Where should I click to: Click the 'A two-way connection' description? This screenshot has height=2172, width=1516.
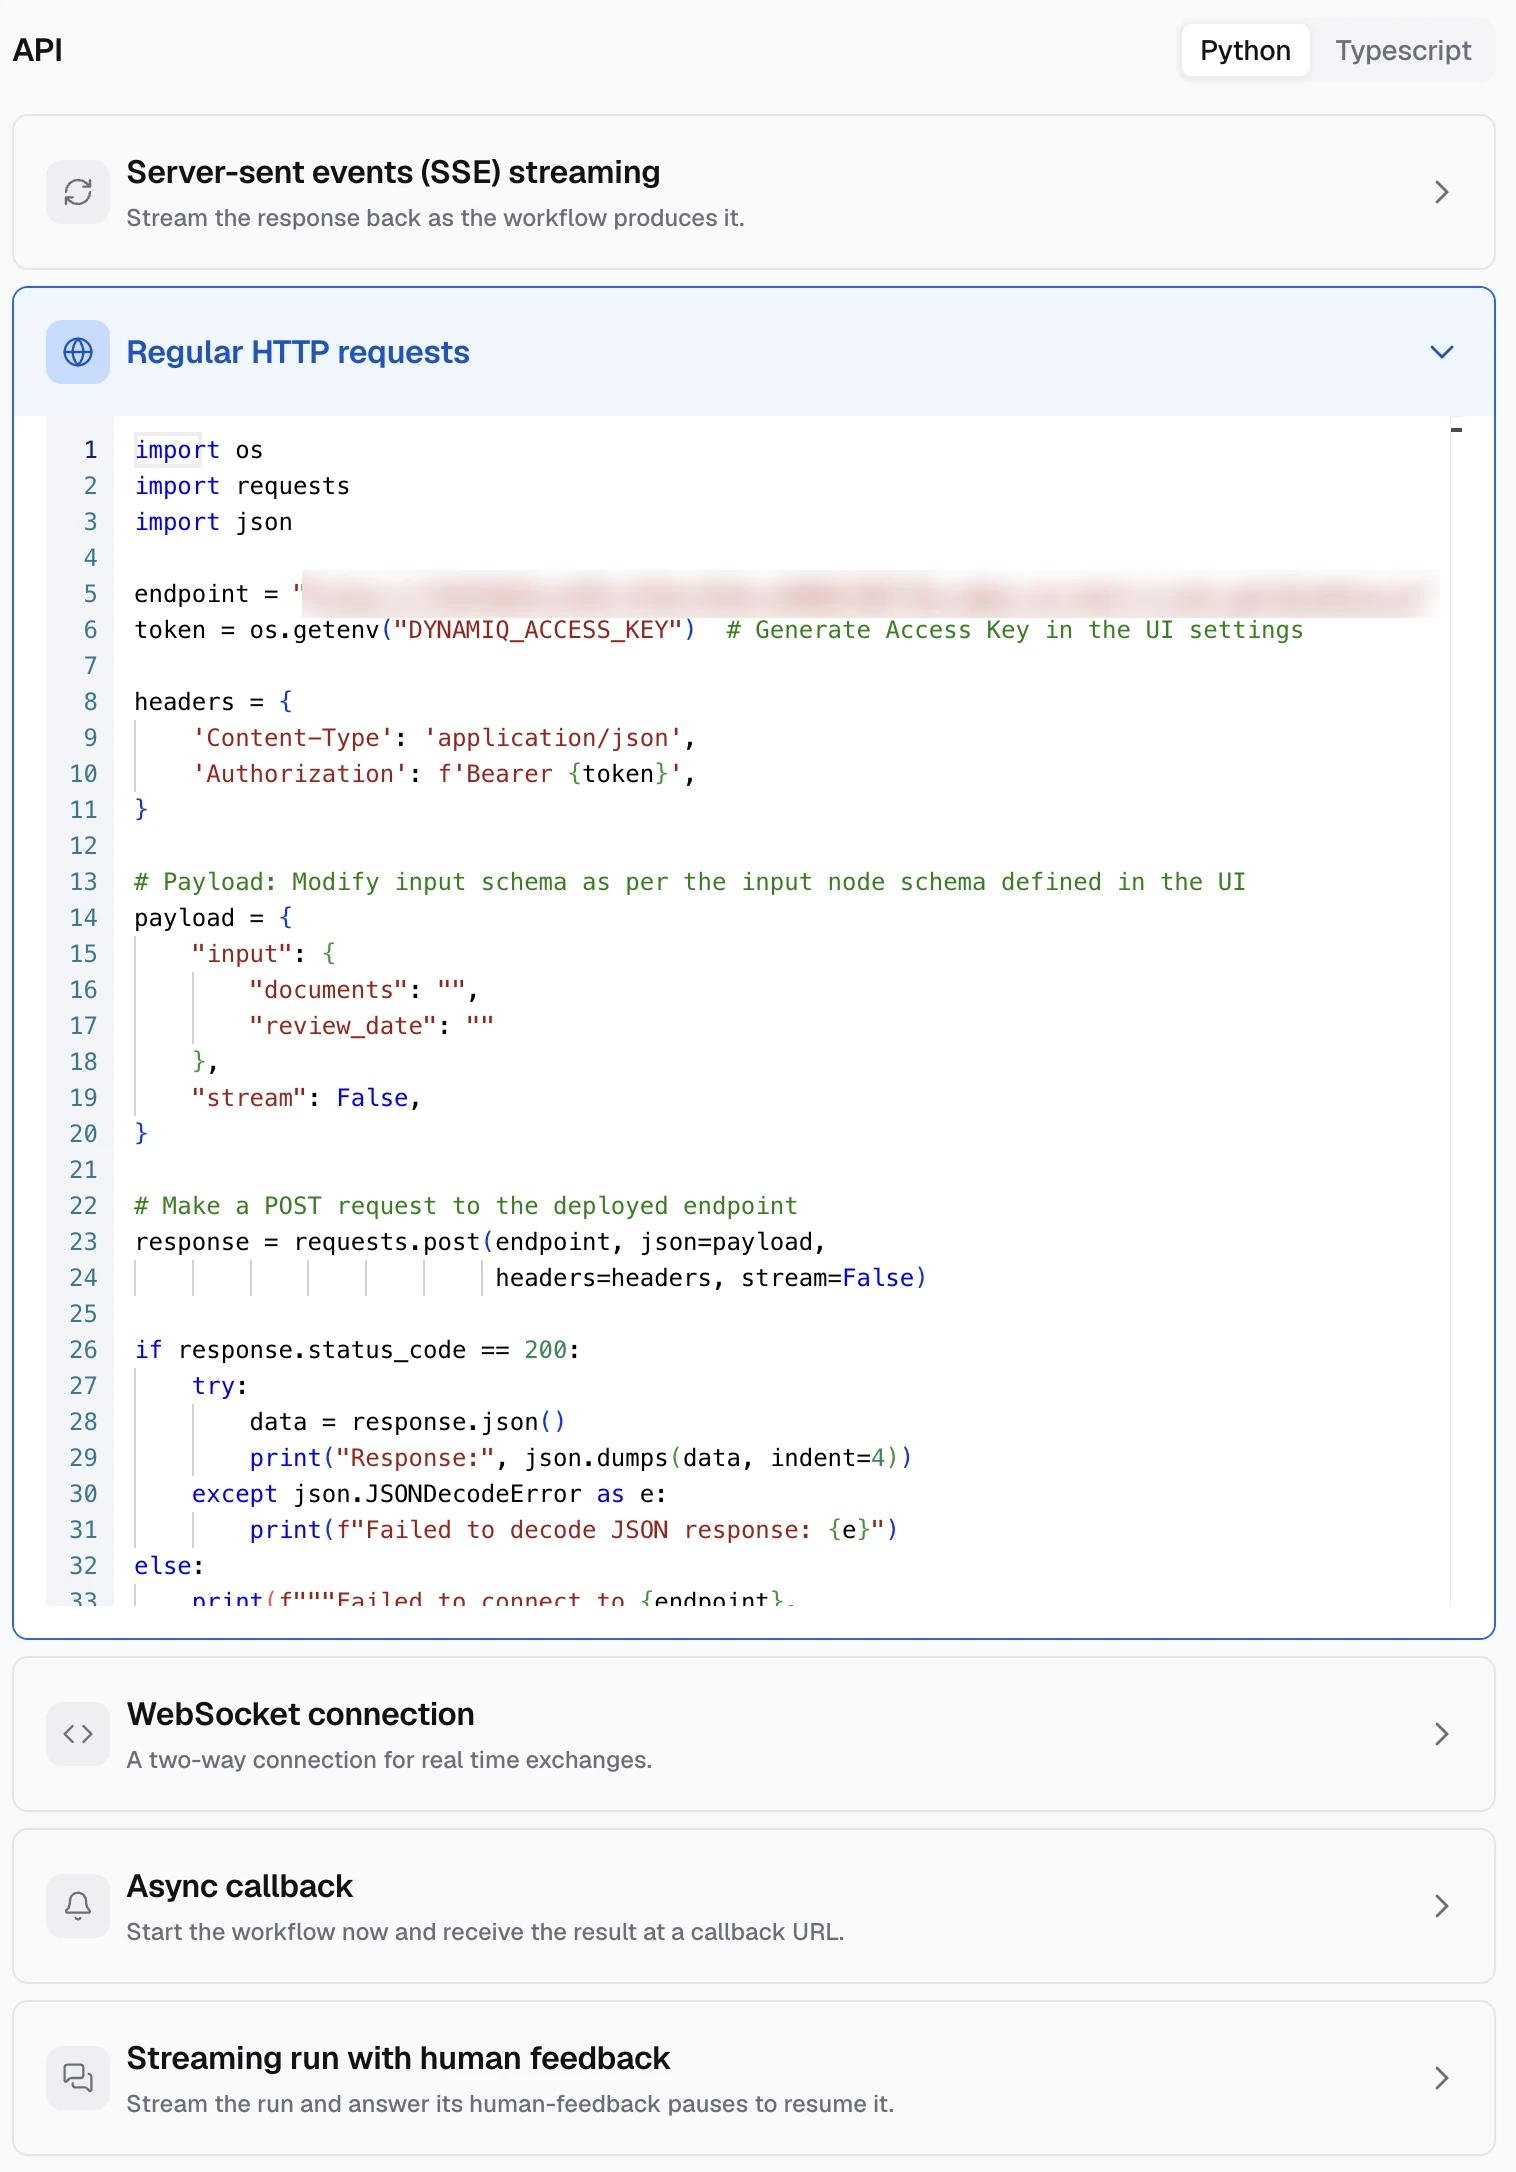click(x=389, y=1760)
